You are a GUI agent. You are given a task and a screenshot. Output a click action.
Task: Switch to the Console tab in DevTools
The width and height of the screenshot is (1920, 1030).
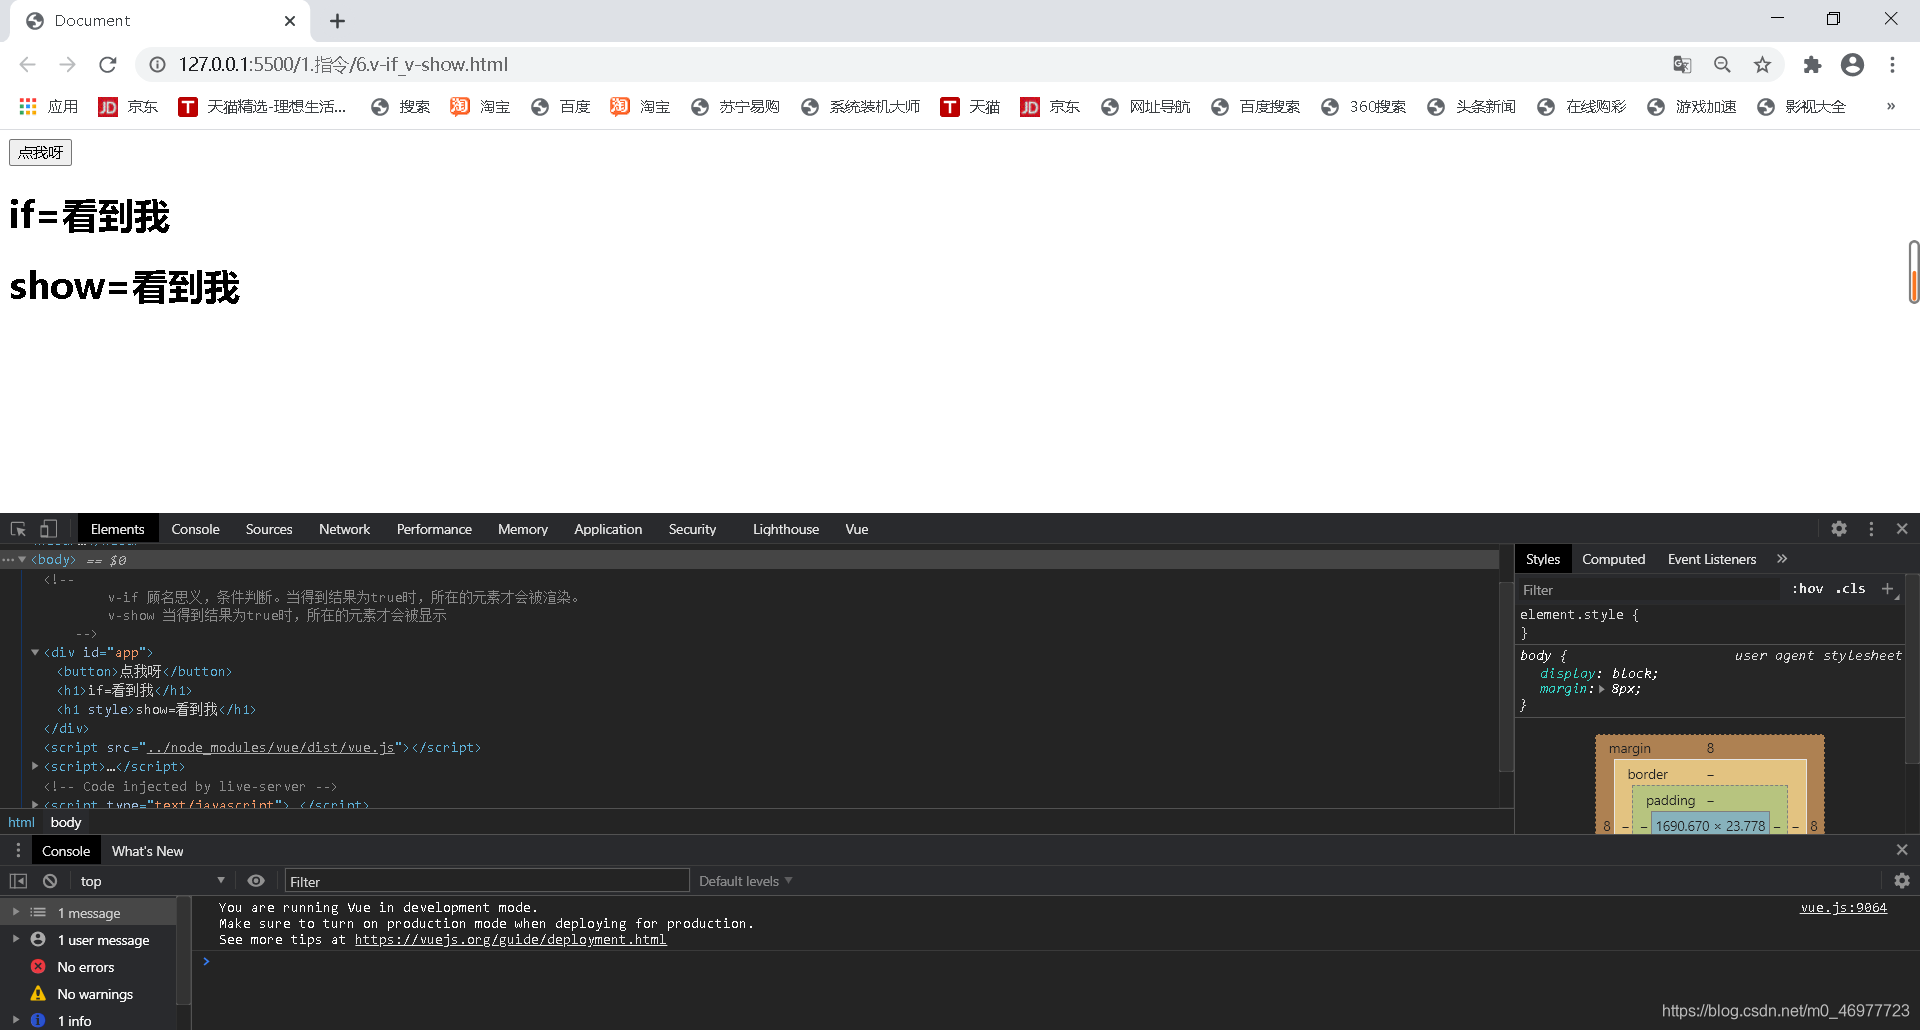pos(195,529)
